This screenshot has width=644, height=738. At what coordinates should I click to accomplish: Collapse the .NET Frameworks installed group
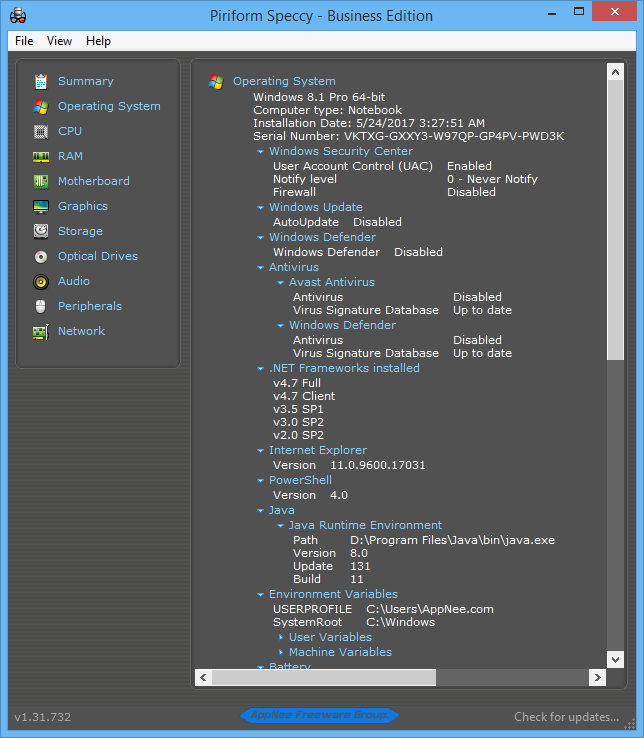(260, 369)
